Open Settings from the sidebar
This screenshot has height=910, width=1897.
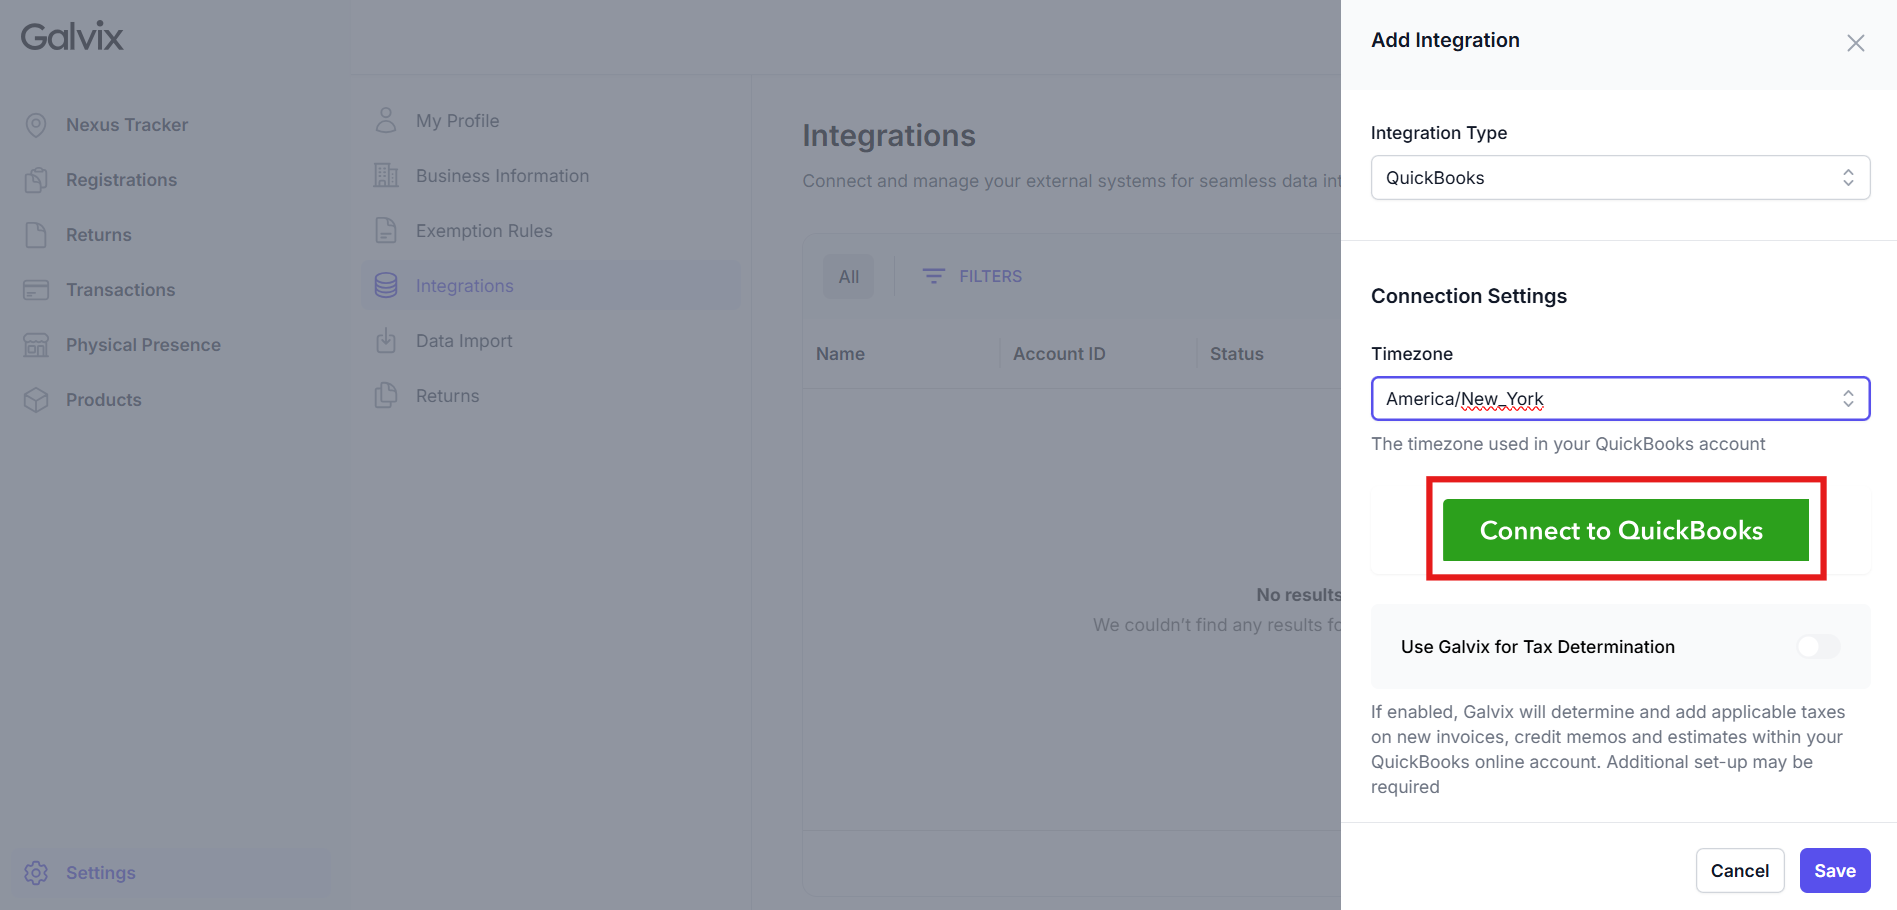pos(100,873)
